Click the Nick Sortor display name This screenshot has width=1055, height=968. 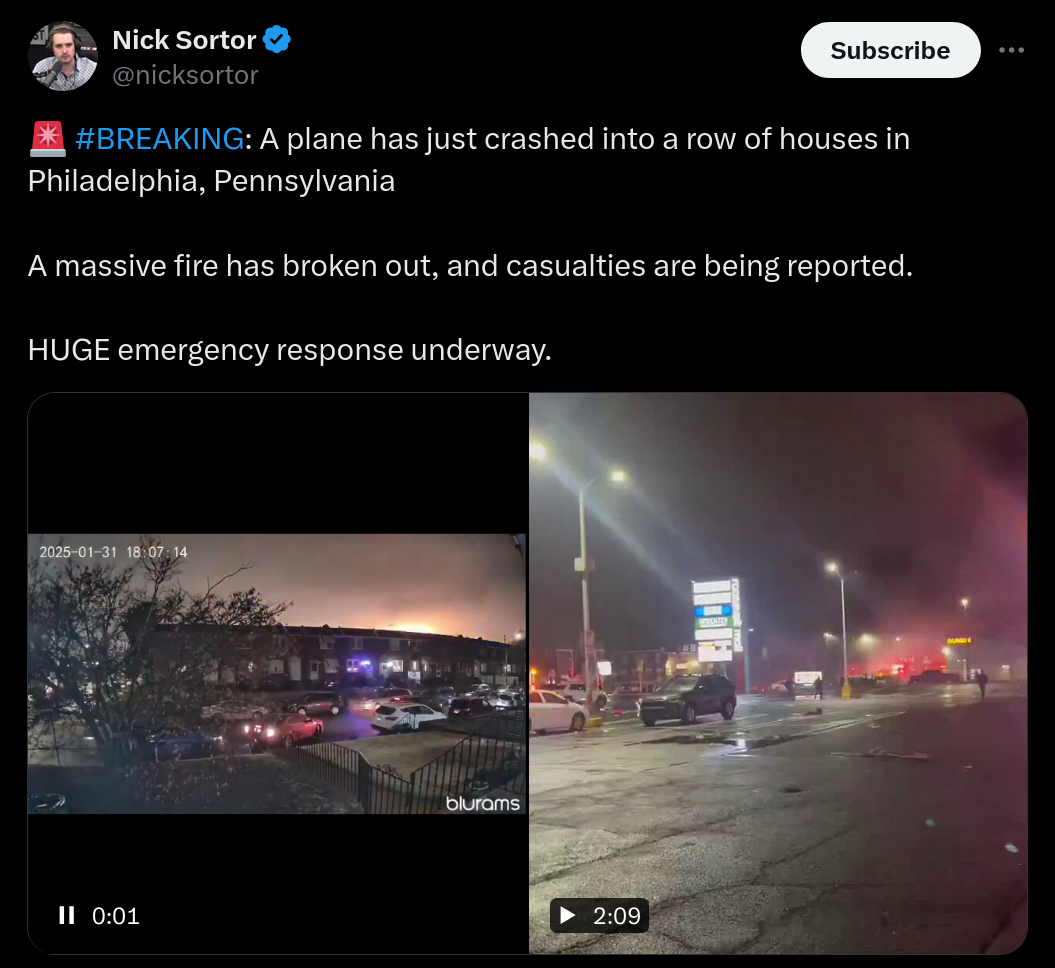(x=184, y=40)
